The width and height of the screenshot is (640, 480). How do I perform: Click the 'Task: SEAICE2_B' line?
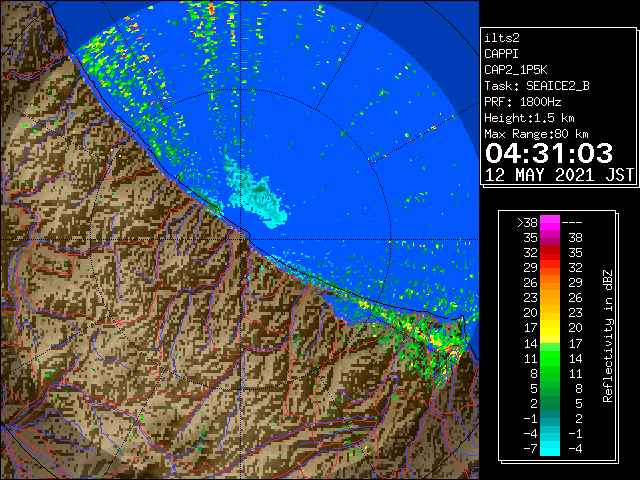[x=537, y=86]
